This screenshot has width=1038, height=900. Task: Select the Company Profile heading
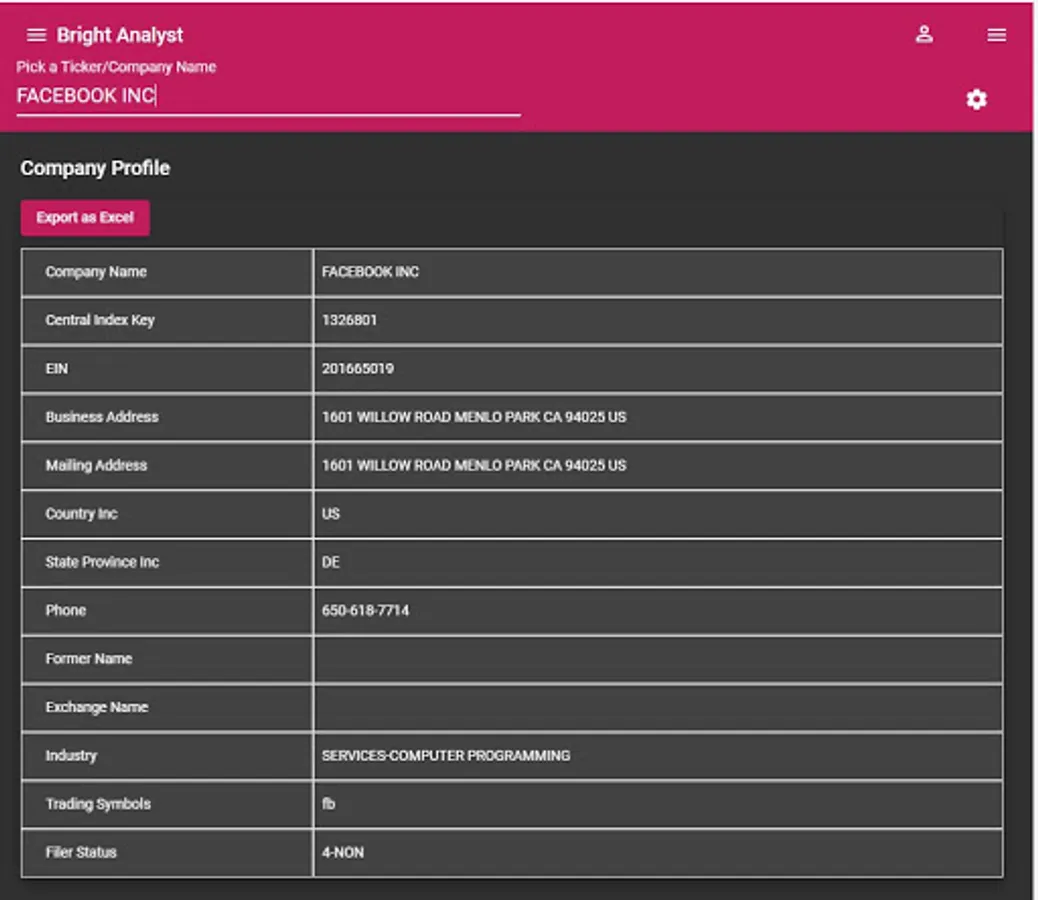tap(95, 168)
